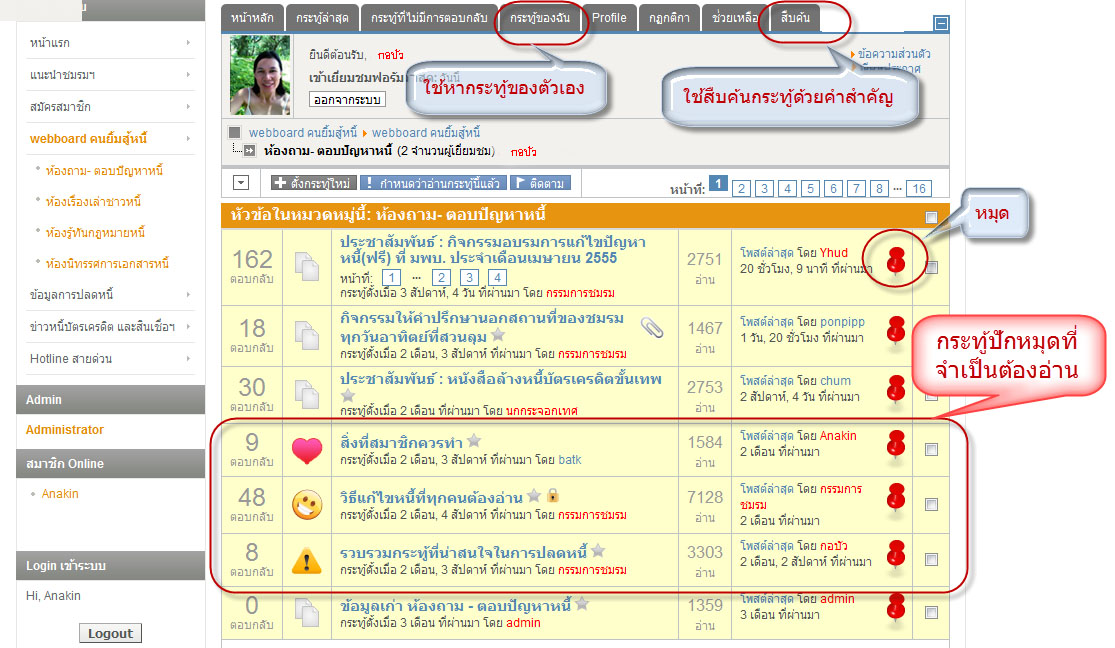
Task: Open inner page 4 of the 162-reply thread
Action: (x=497, y=277)
